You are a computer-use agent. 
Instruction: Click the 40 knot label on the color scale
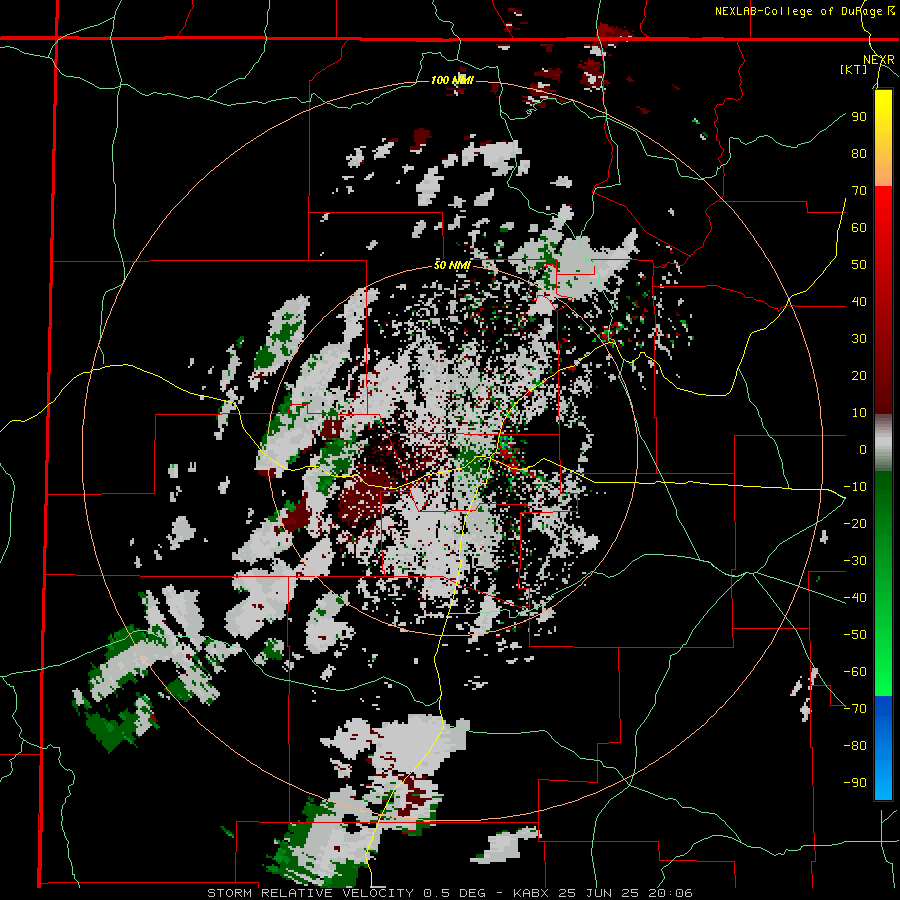[859, 302]
